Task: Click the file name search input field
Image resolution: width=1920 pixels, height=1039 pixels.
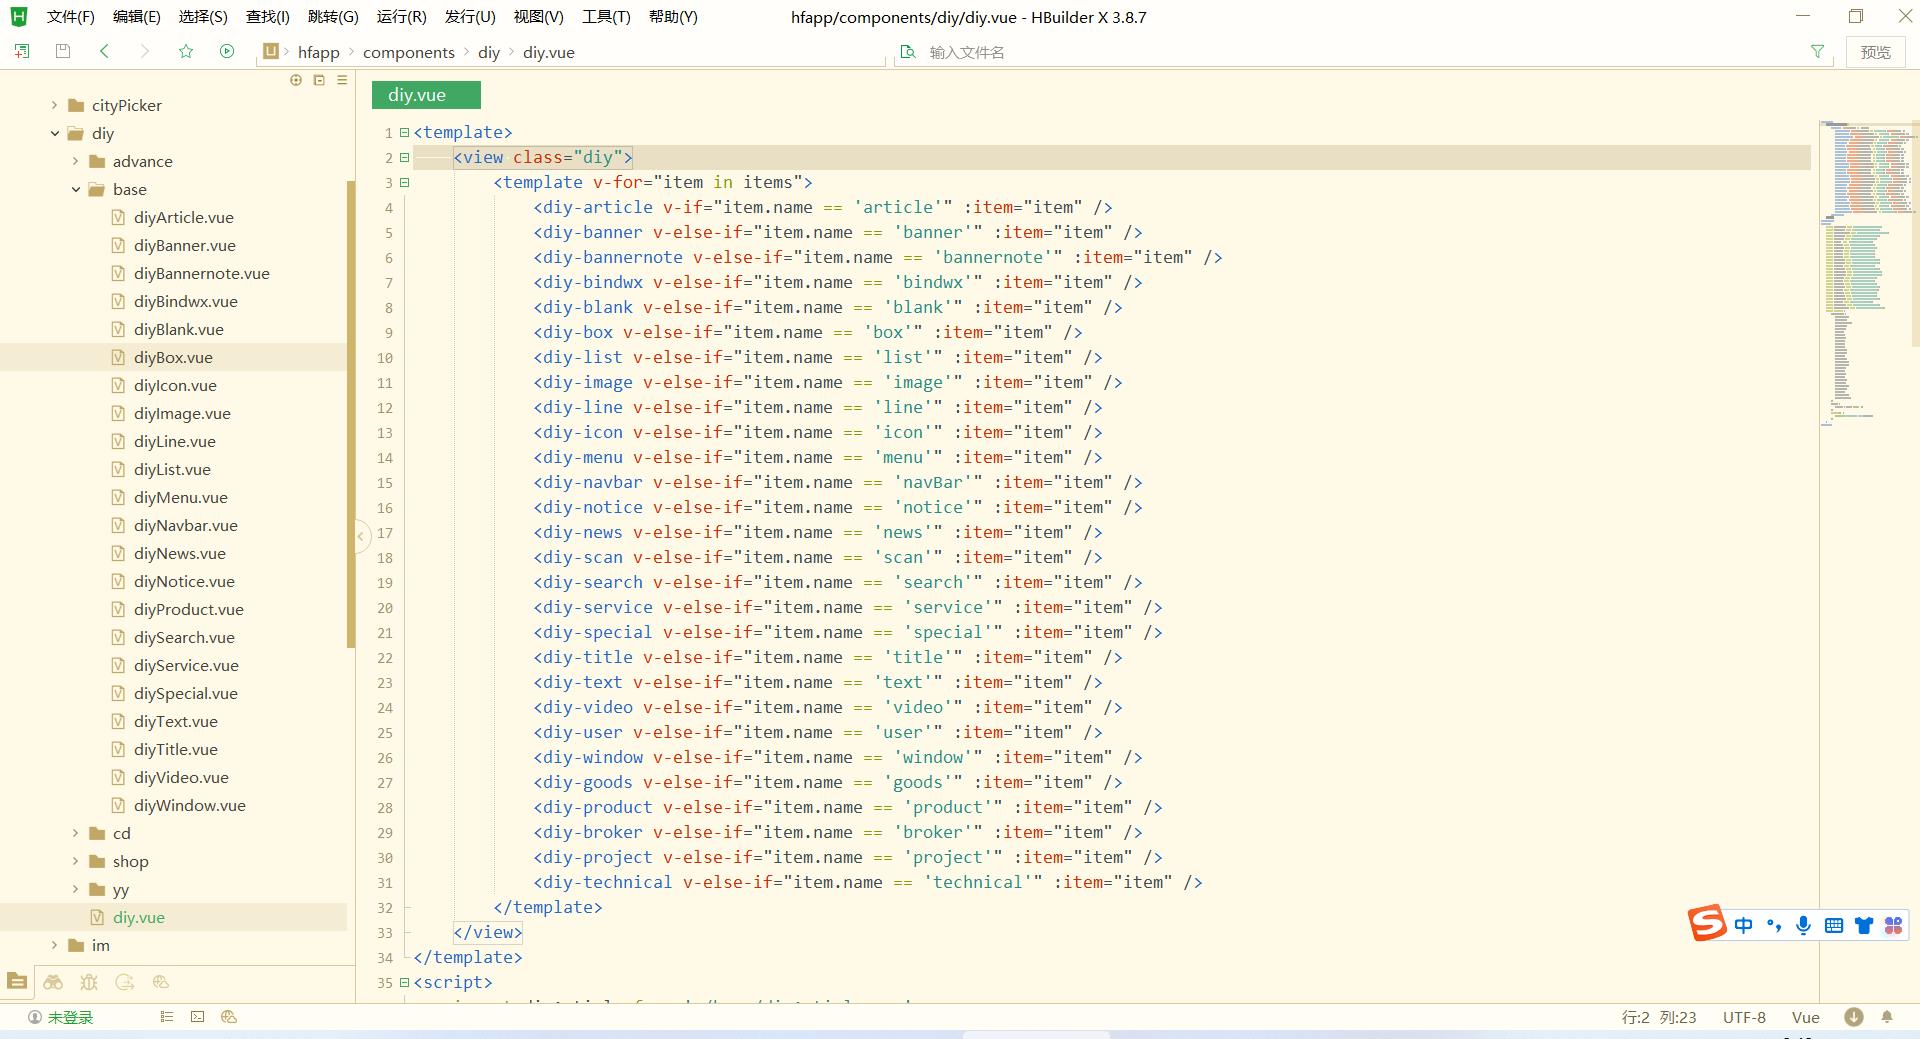Action: point(1360,52)
